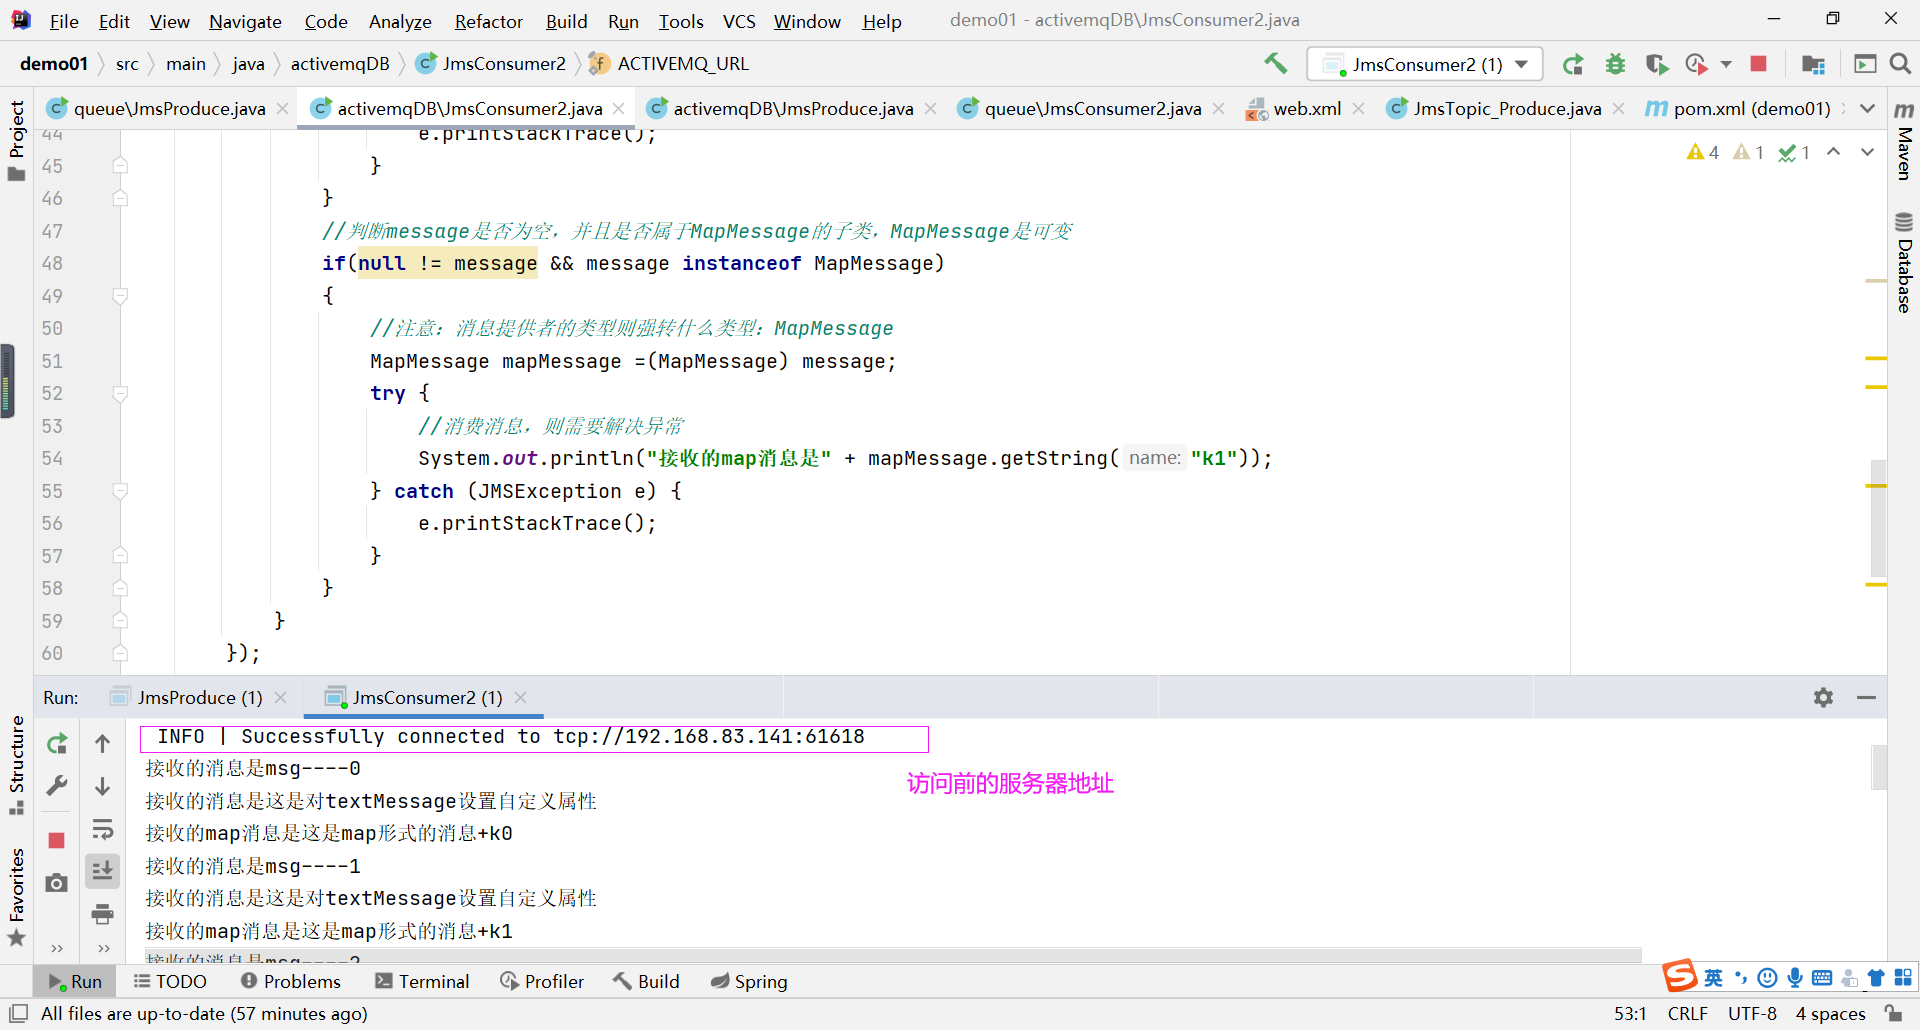Stop process with red square in Run panel

pyautogui.click(x=57, y=840)
